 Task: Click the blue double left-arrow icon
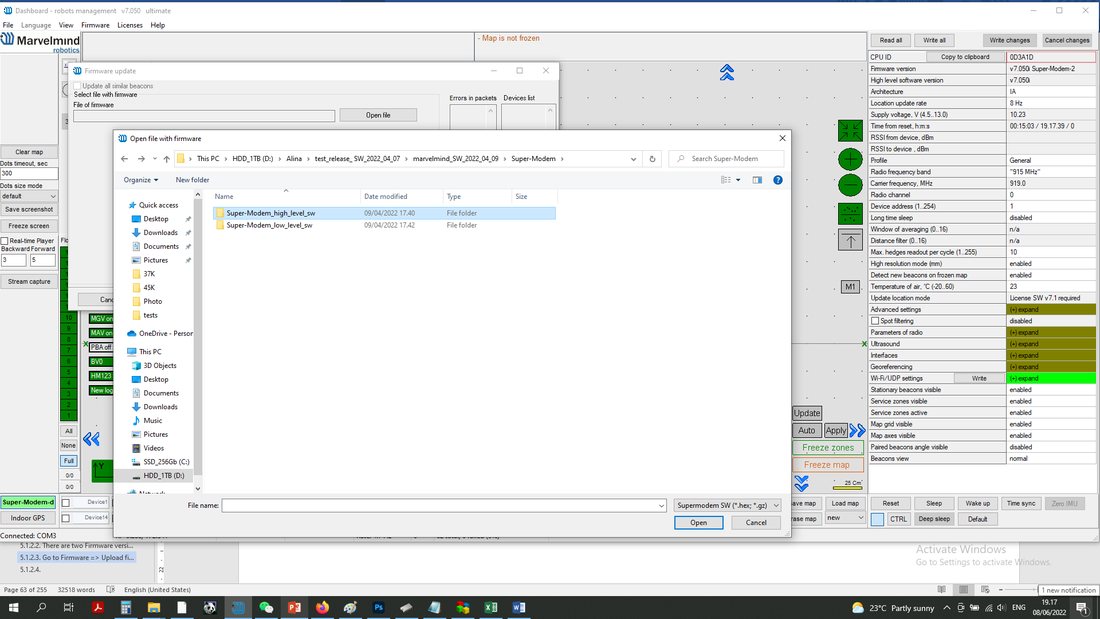coord(91,439)
